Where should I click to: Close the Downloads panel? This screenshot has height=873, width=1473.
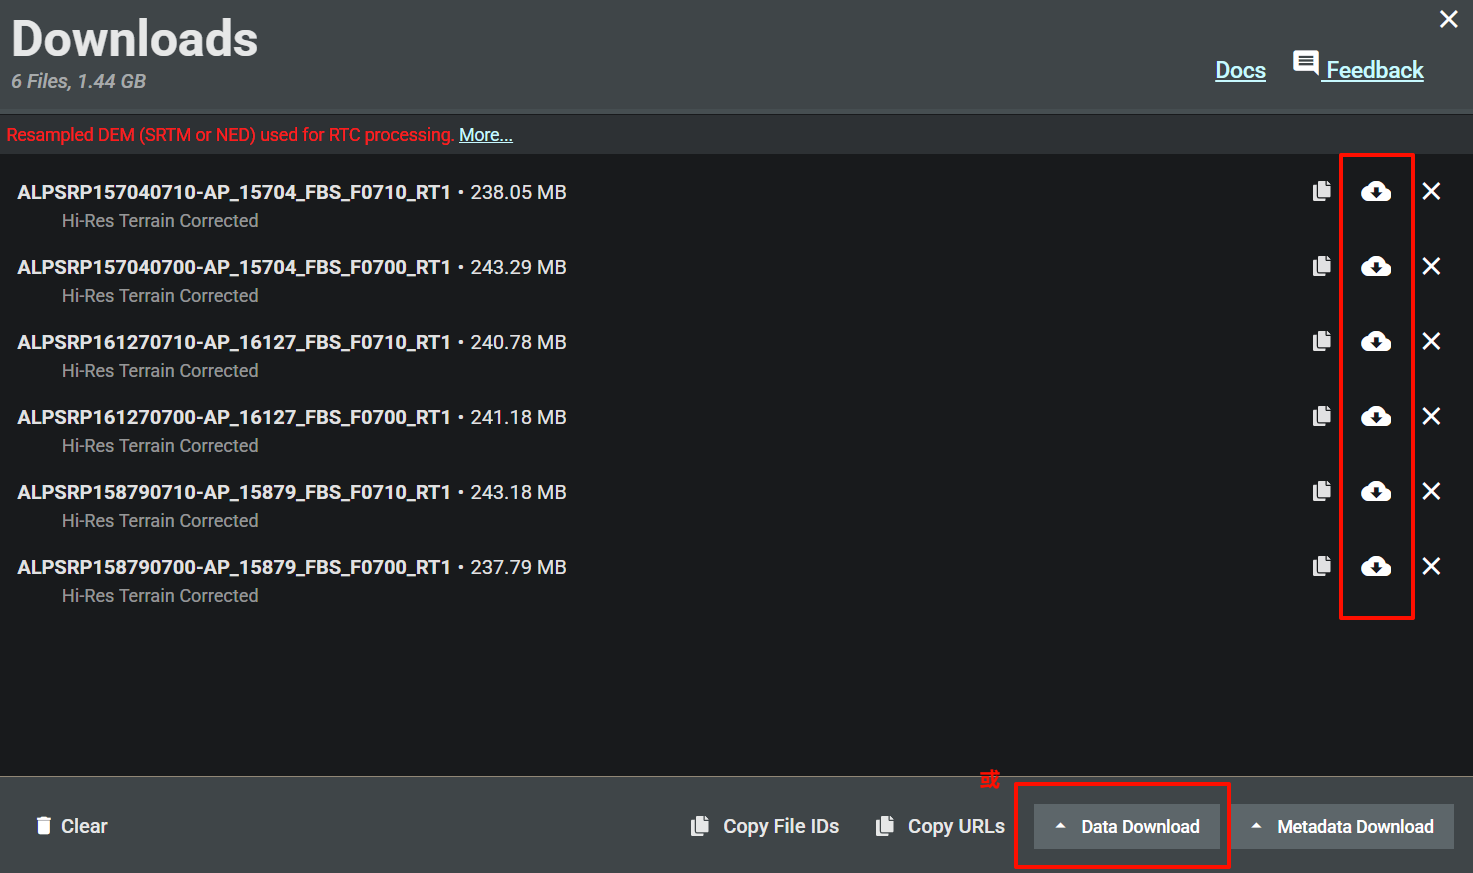[x=1448, y=19]
